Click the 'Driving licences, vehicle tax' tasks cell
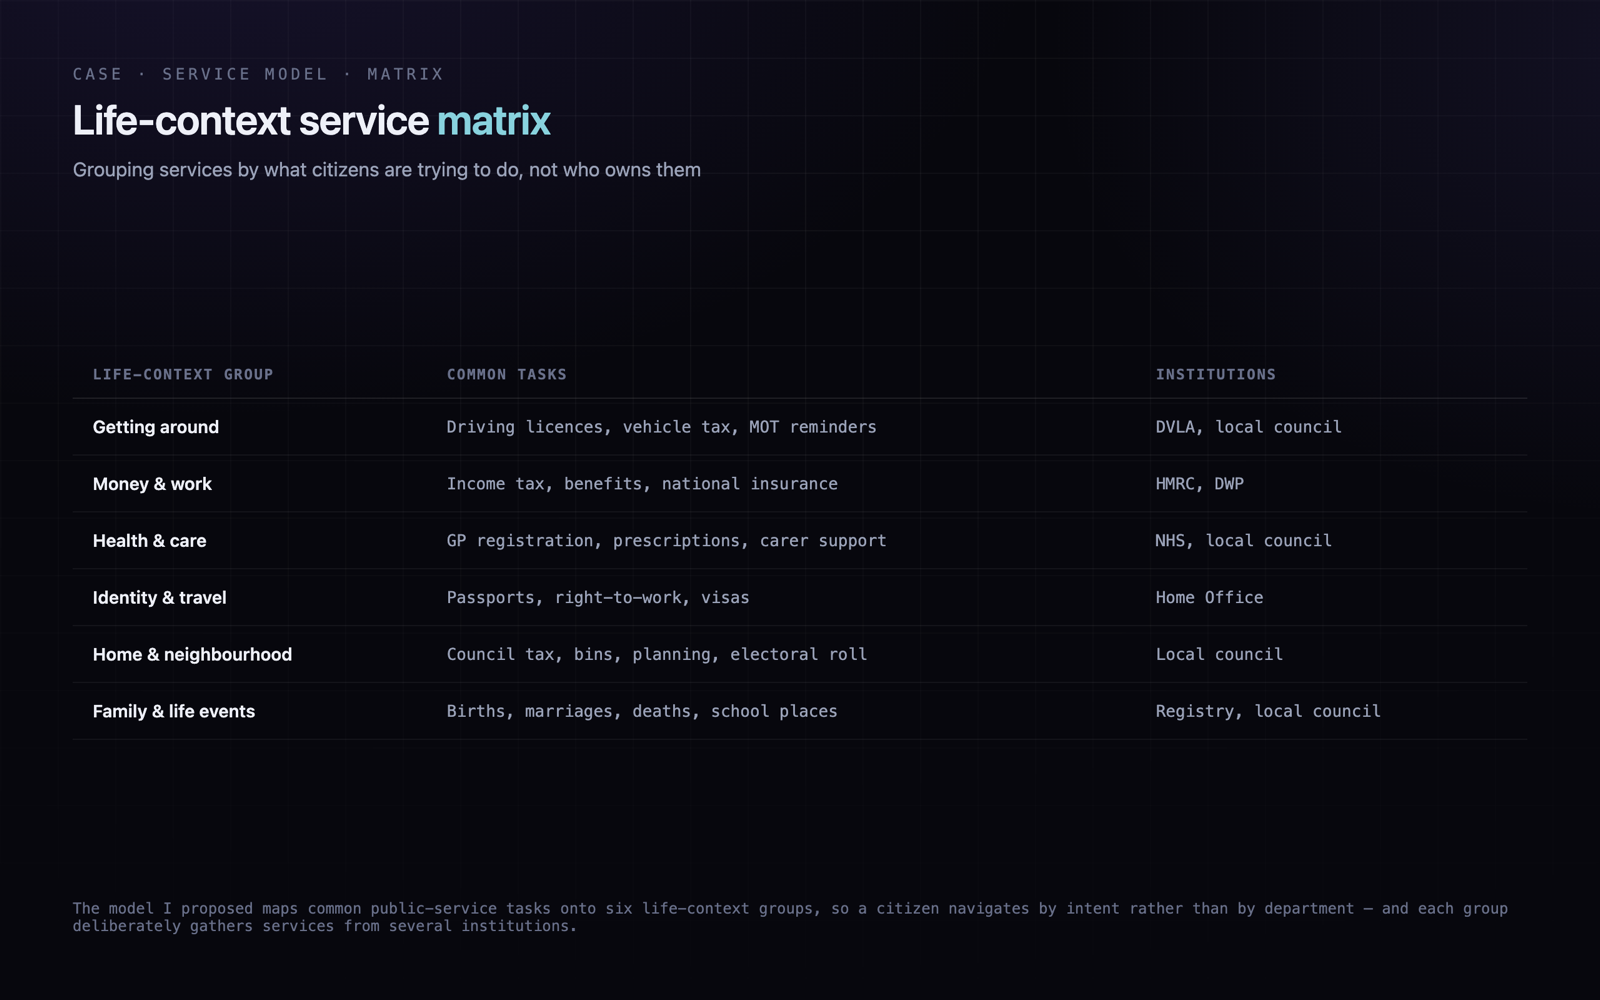1600x1000 pixels. 661,427
